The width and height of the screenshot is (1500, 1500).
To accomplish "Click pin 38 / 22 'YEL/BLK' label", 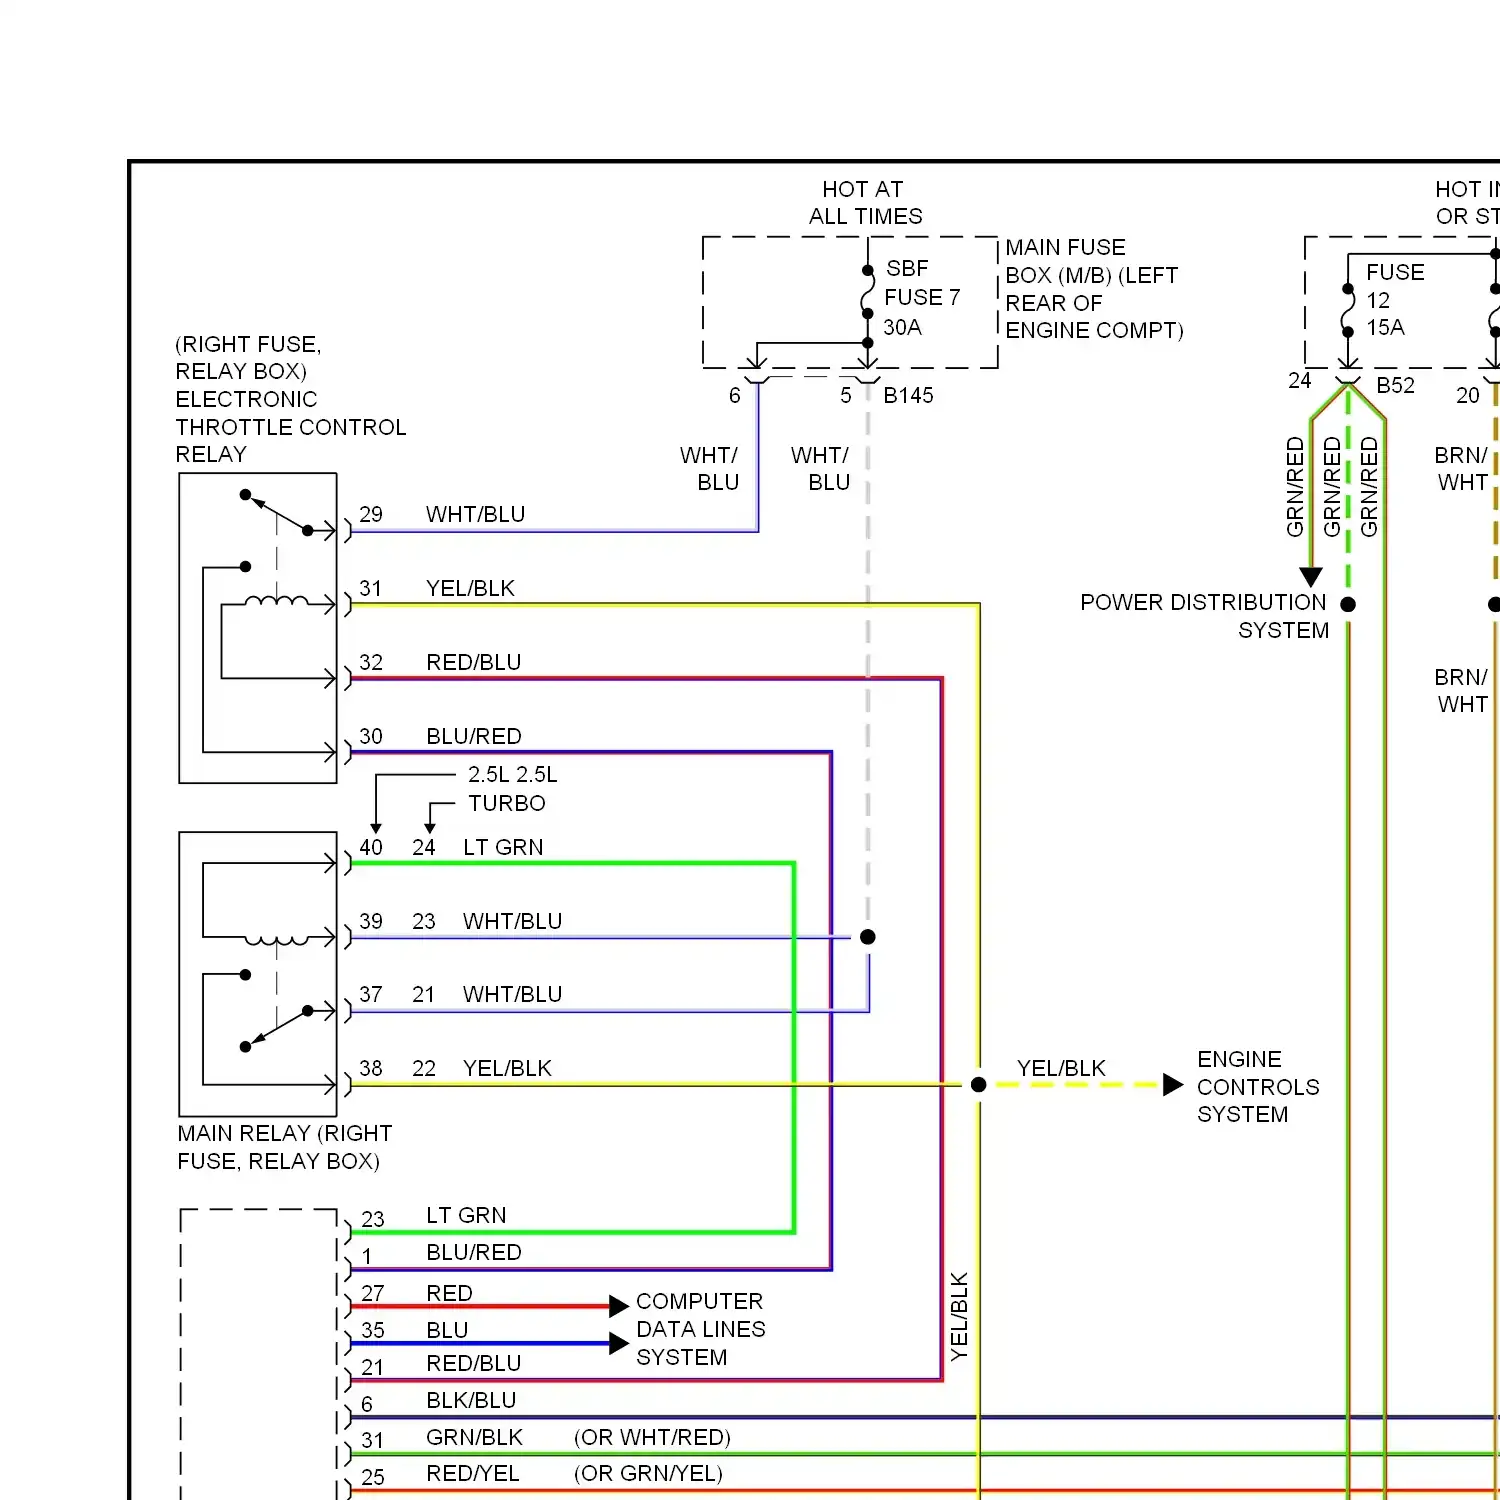I will 507,1068.
